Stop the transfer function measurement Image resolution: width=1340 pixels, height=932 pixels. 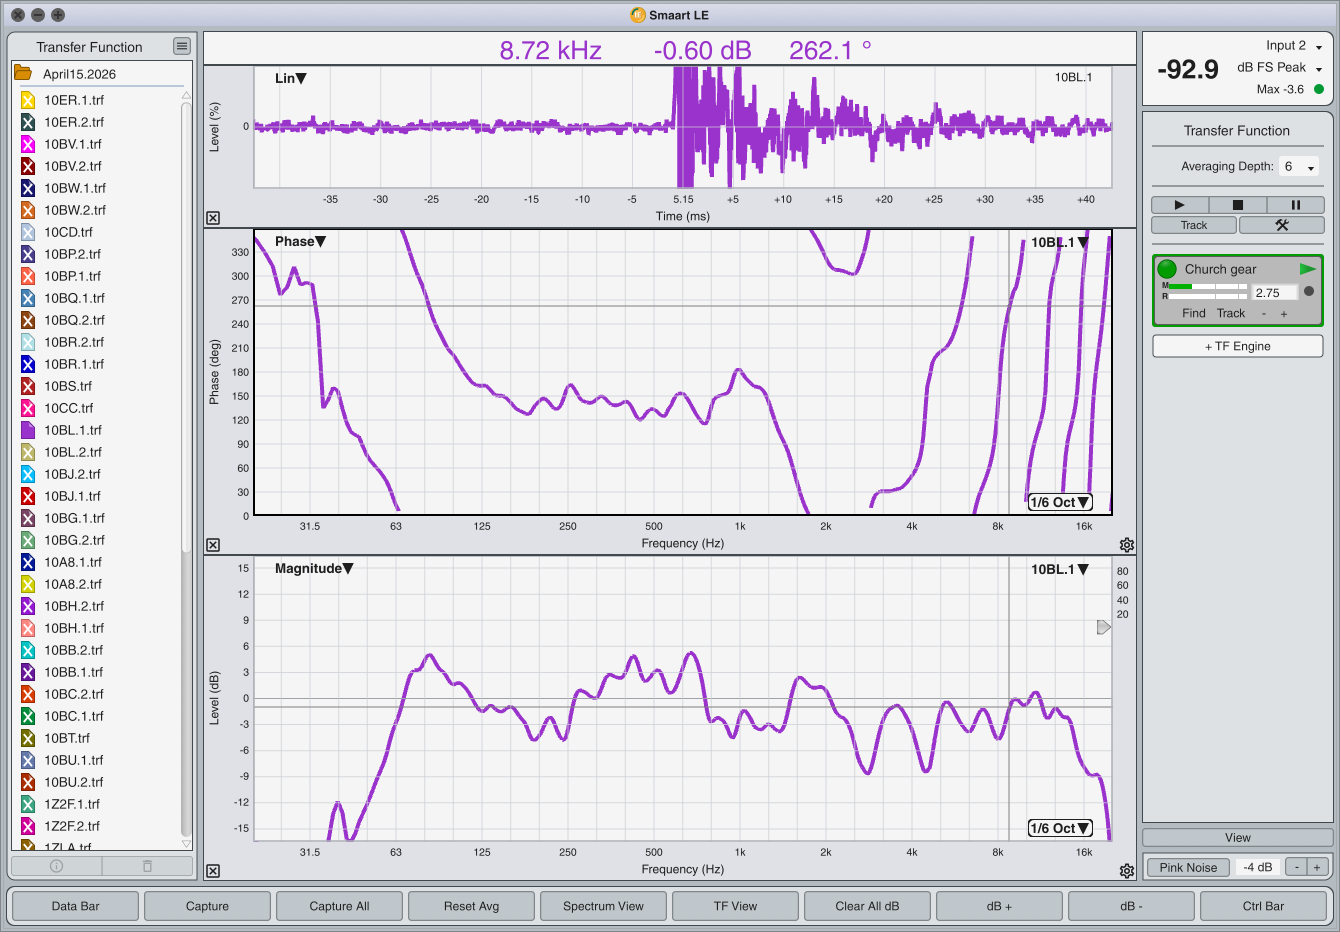coord(1237,205)
